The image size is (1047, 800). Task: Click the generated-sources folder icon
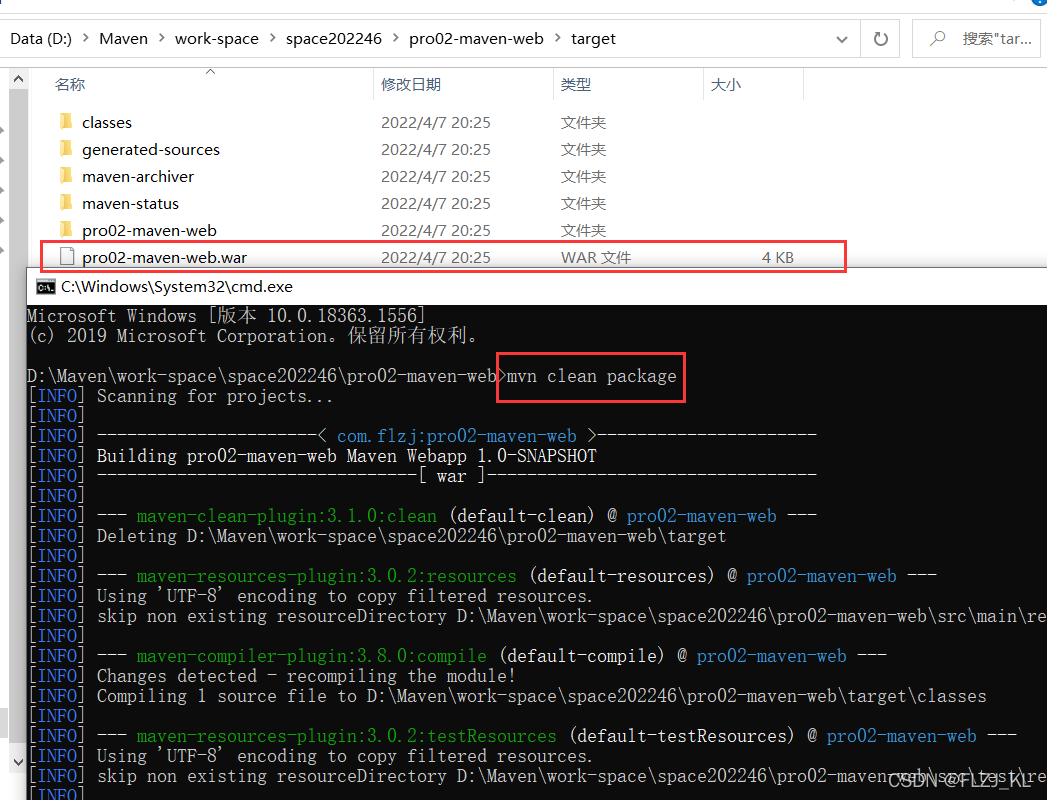tap(66, 148)
